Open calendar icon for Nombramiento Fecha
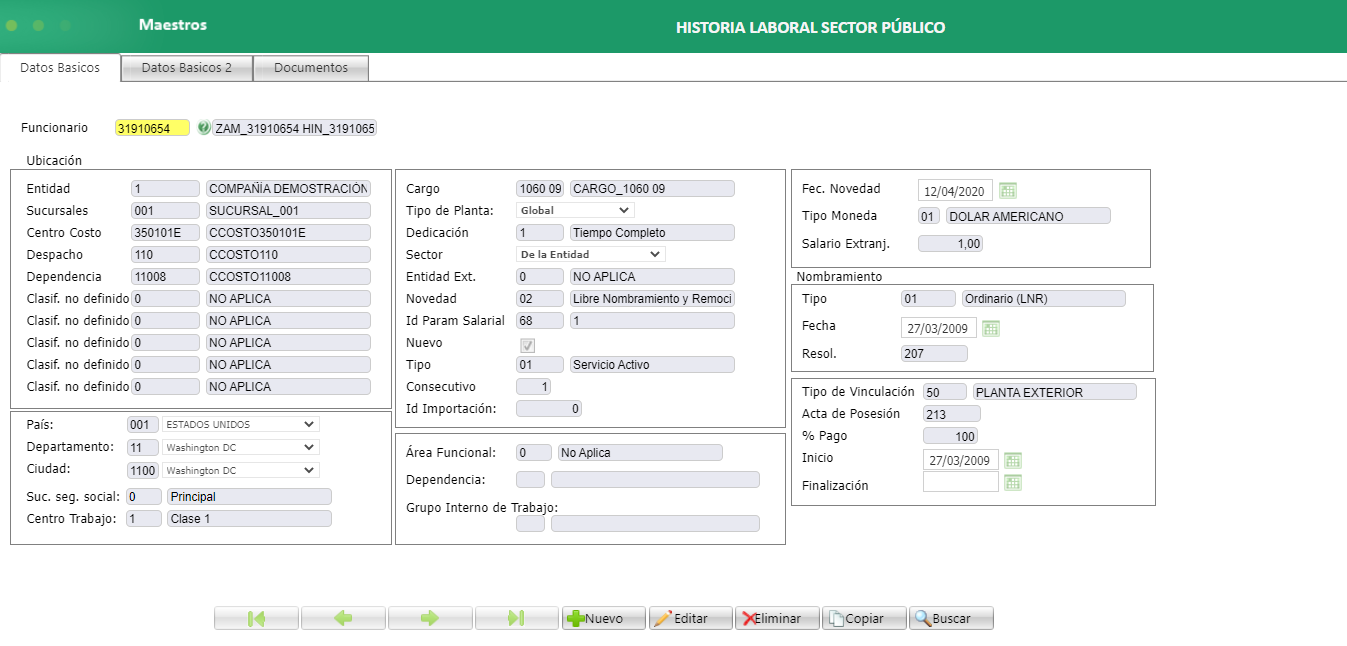 tap(991, 328)
